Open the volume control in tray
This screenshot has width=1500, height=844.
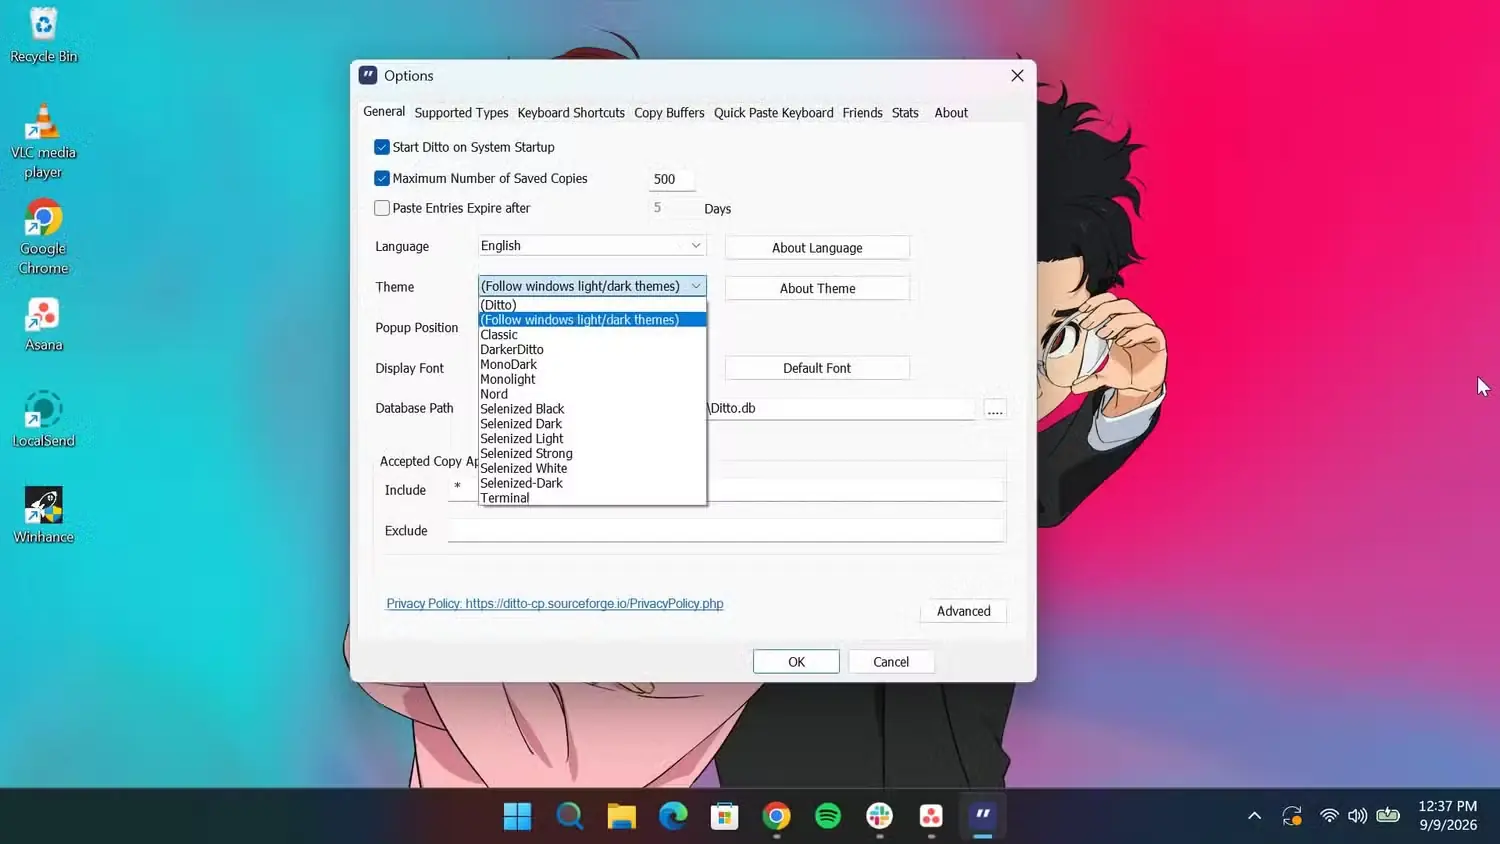coord(1357,816)
